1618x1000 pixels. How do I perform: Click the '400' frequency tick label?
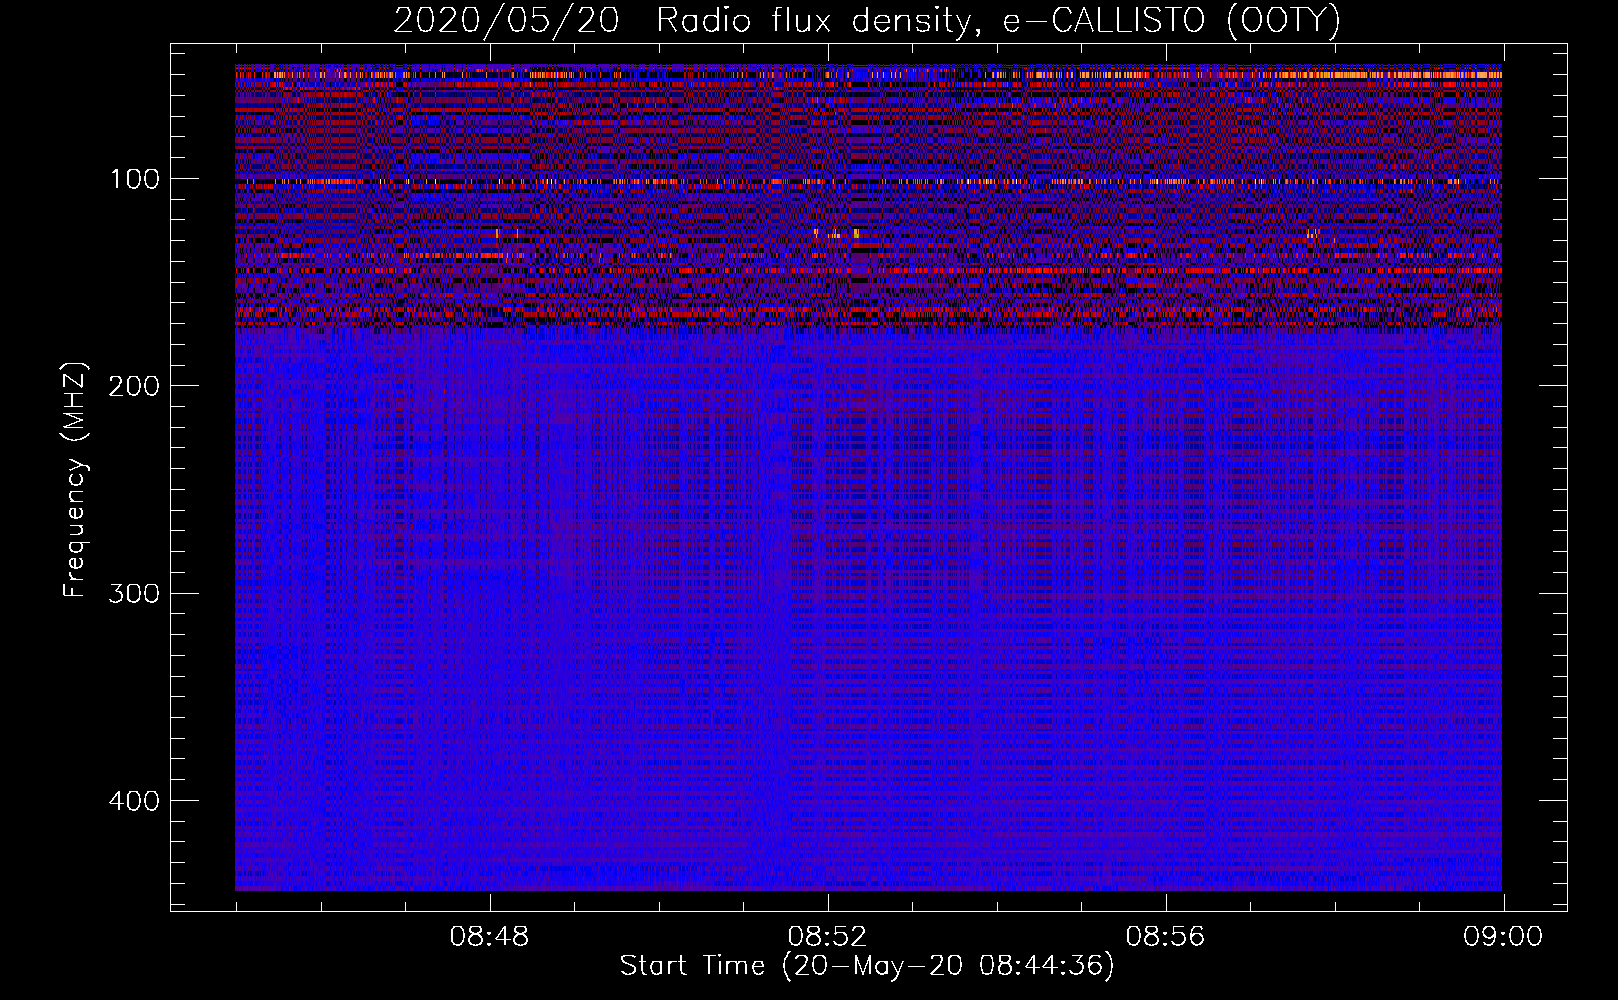click(x=134, y=801)
